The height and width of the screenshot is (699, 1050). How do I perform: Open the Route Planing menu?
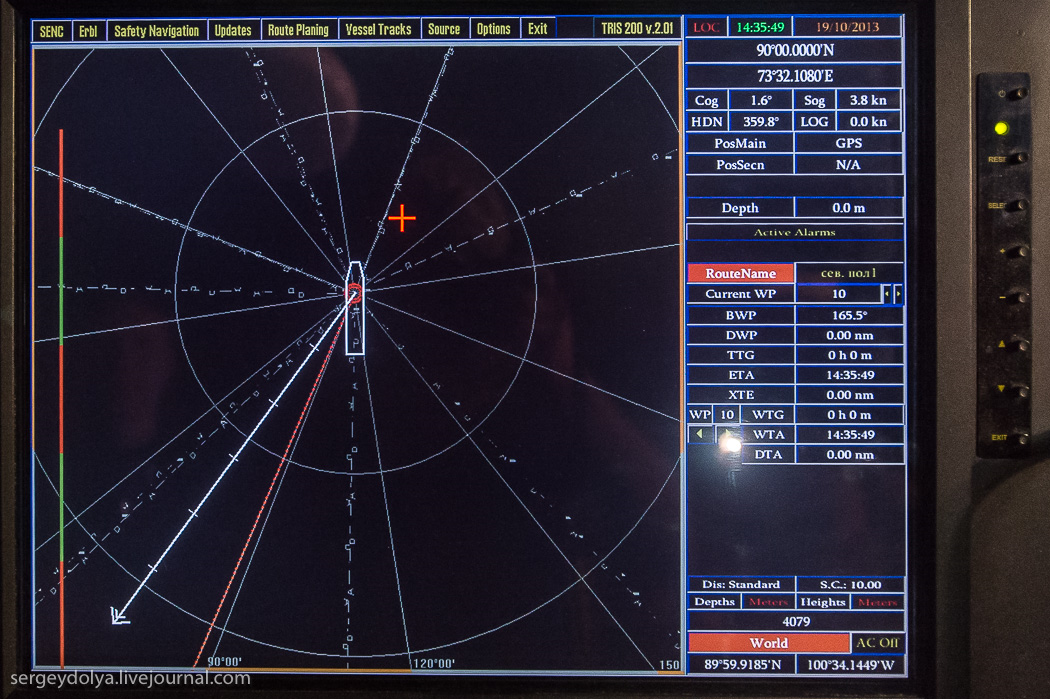298,30
